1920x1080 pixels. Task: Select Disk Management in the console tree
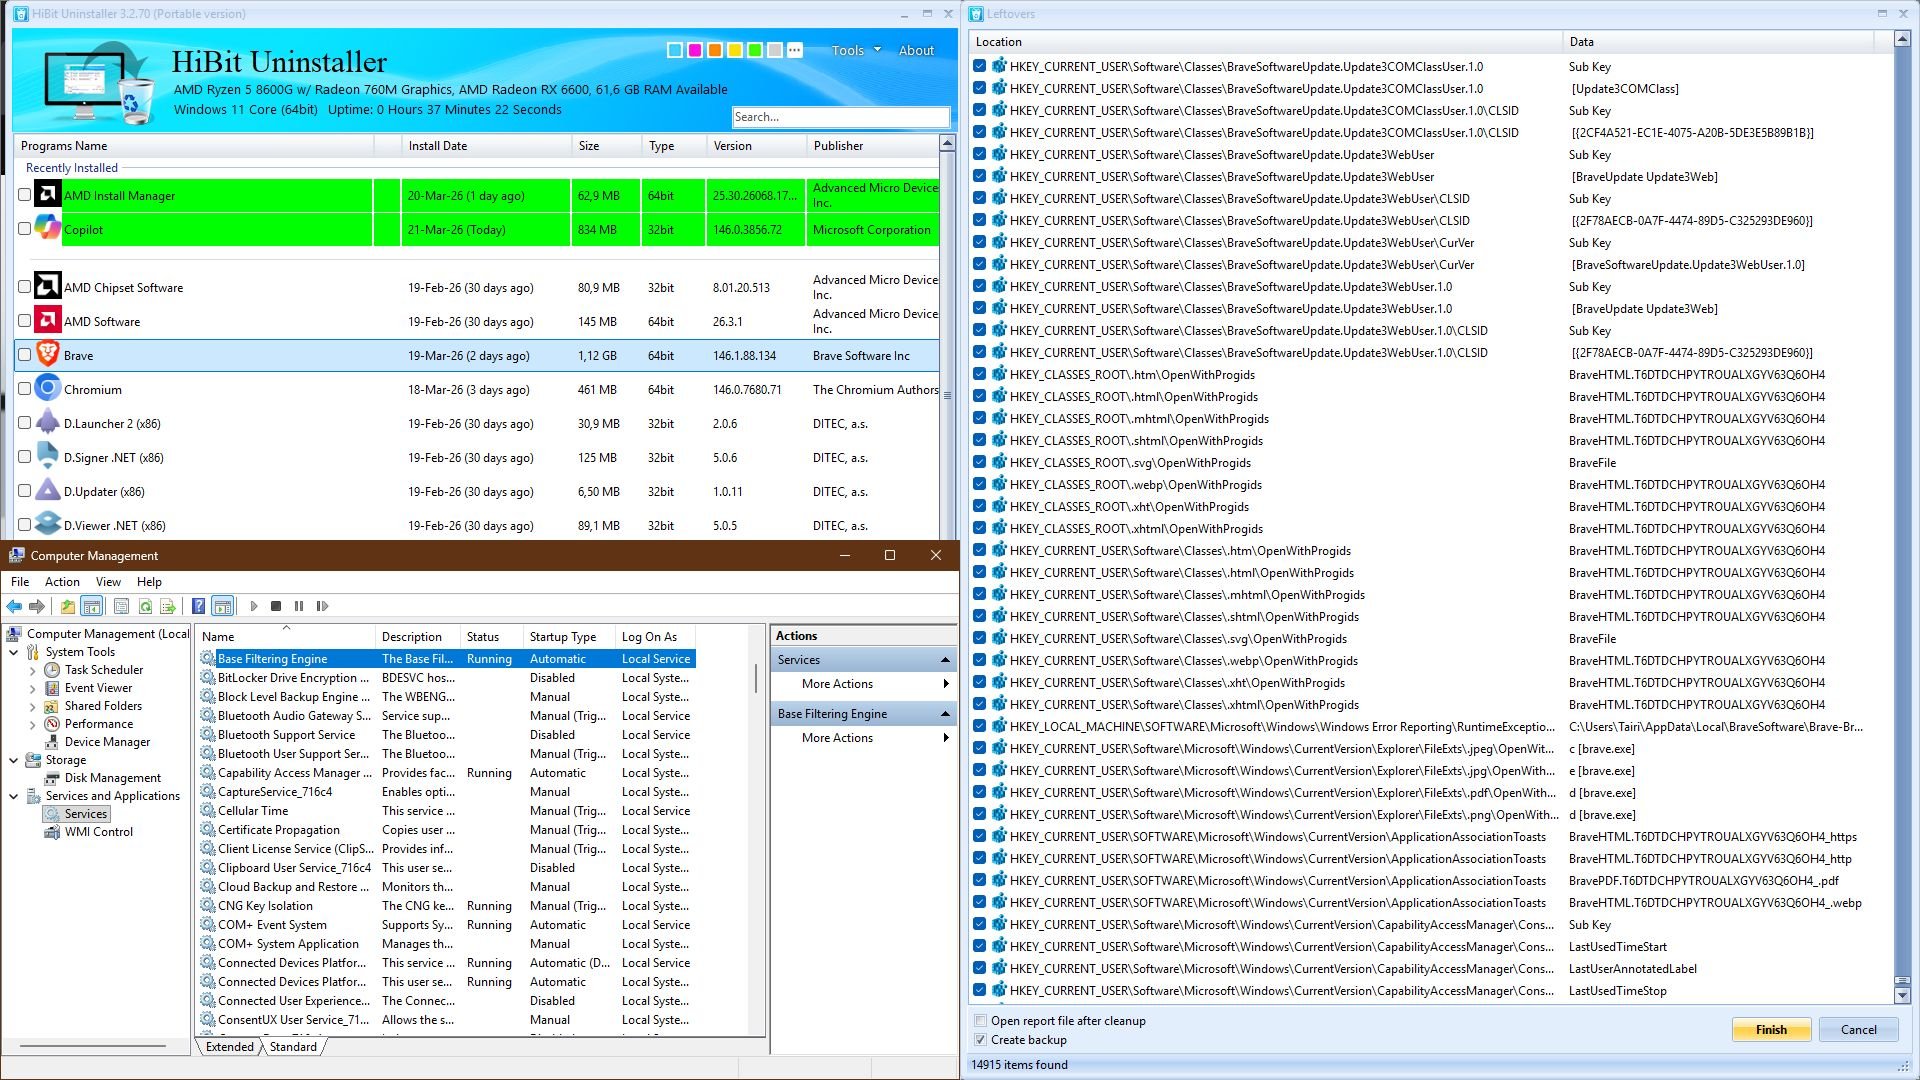click(x=112, y=778)
